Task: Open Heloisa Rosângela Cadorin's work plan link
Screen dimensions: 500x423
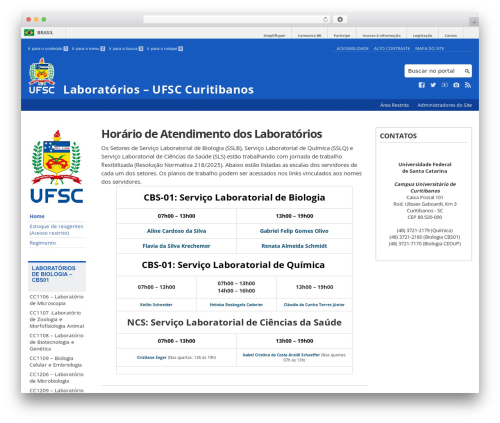Action: 236,305
